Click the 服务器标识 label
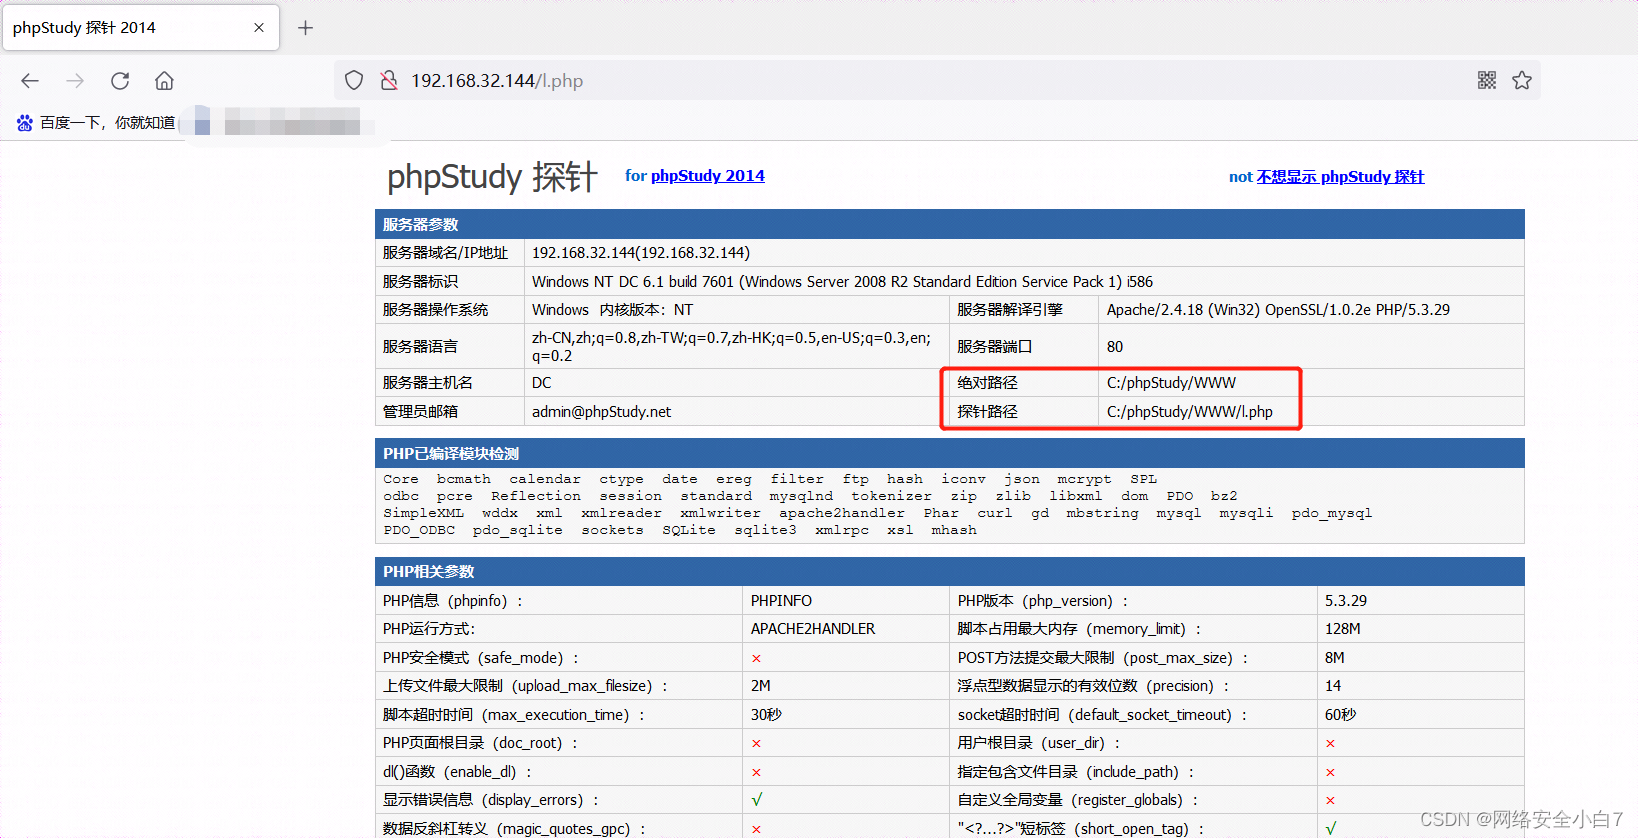The width and height of the screenshot is (1638, 838). (x=420, y=282)
